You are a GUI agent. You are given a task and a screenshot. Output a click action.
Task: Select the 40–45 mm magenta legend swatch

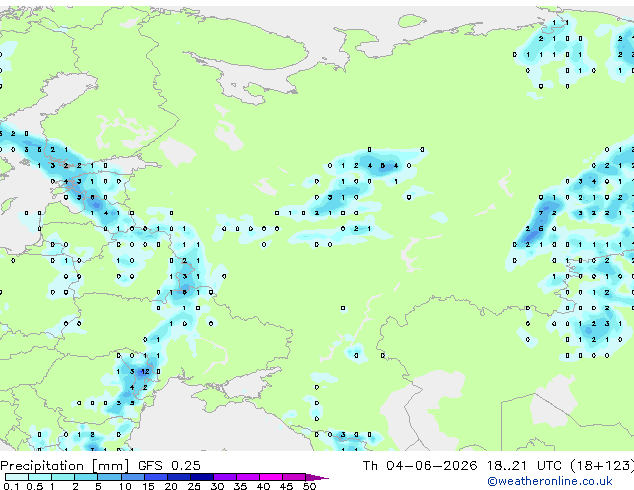click(271, 477)
